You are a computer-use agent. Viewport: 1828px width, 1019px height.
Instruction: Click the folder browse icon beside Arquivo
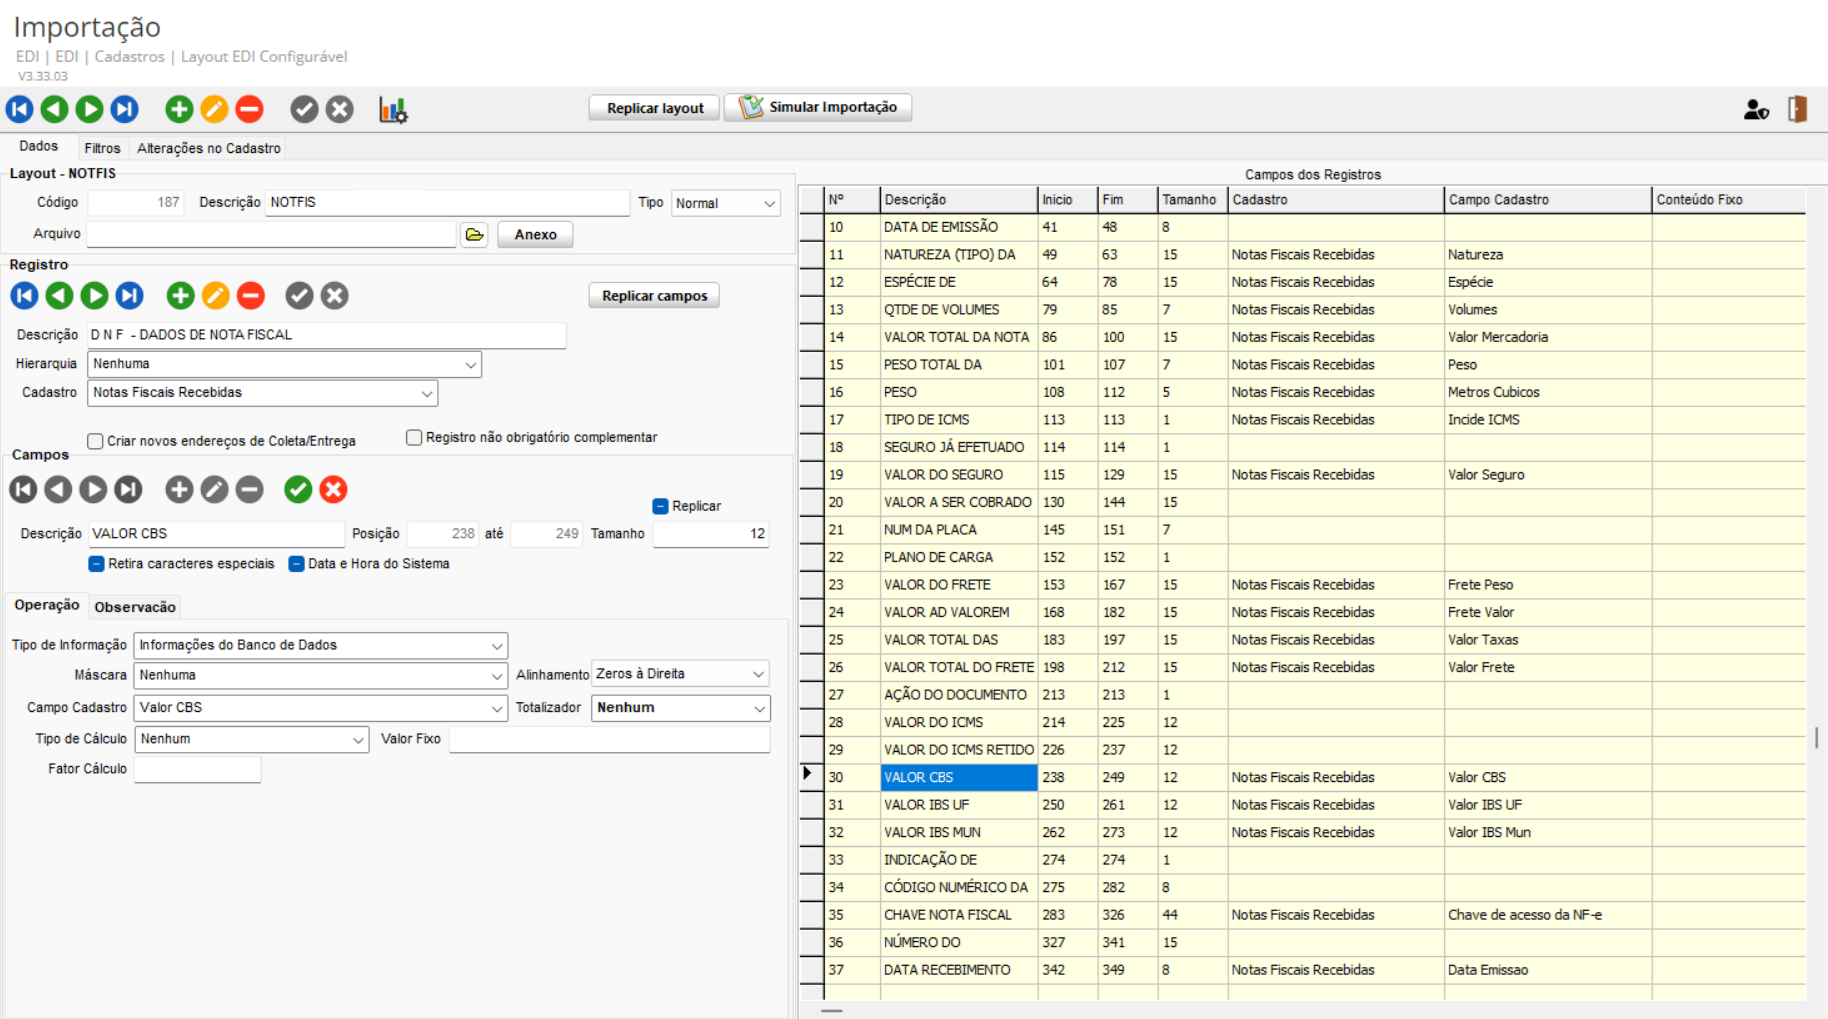pyautogui.click(x=474, y=235)
